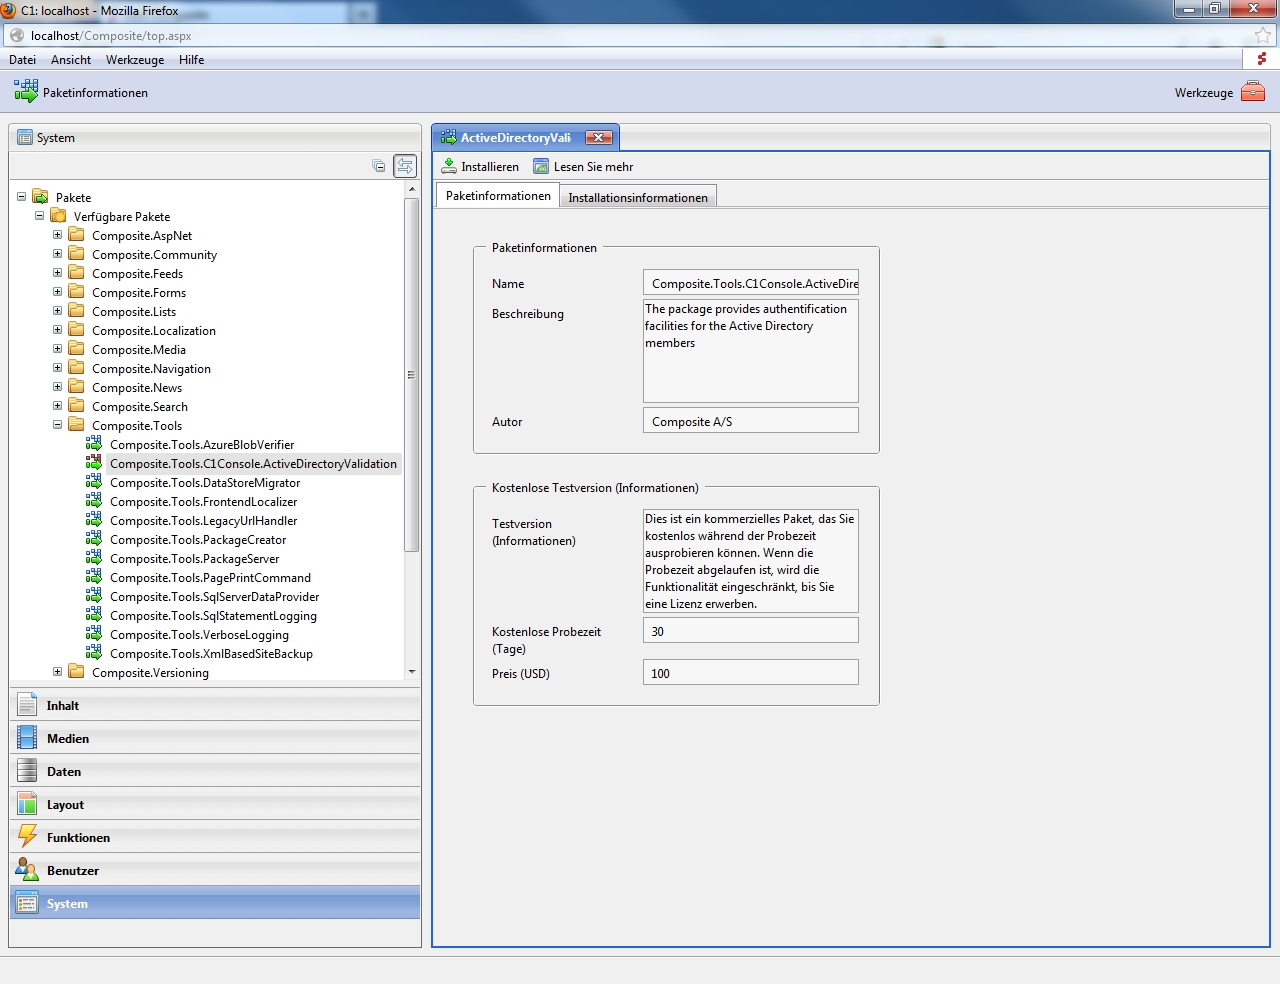Close the ActiveDirectoryVali tab
1280x984 pixels.
(x=598, y=138)
